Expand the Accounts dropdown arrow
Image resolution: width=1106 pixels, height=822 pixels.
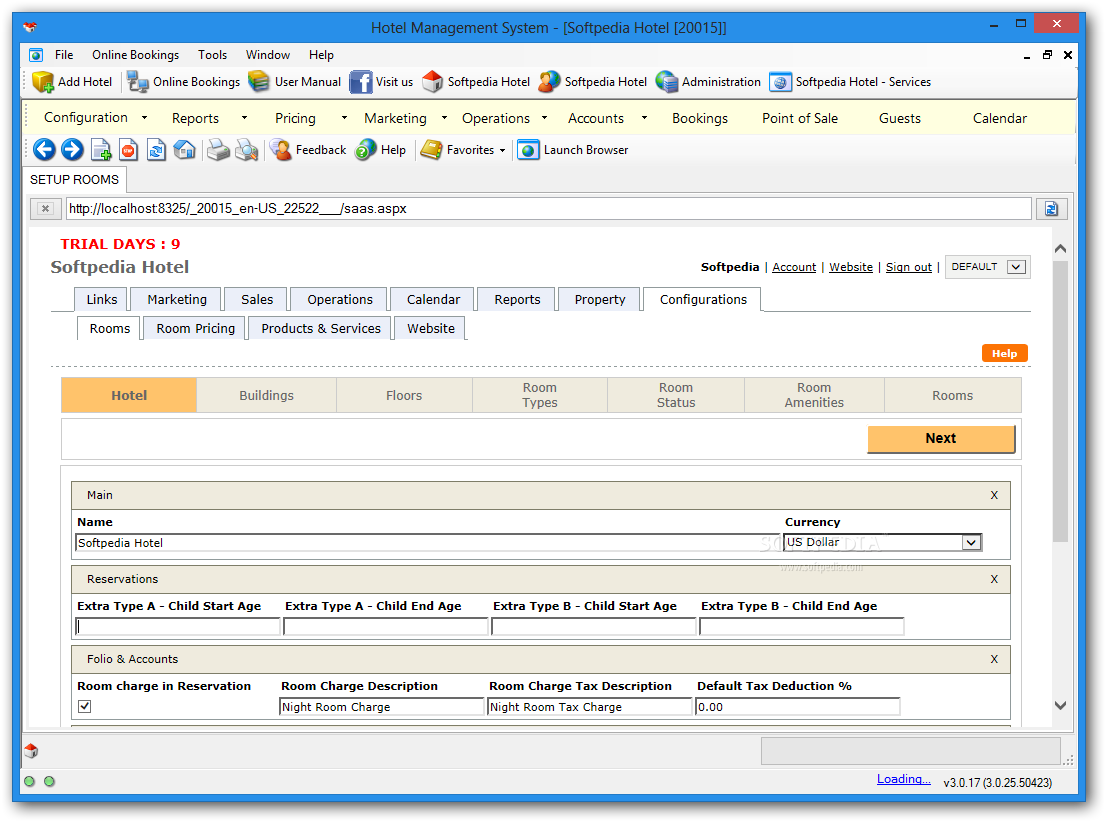tap(644, 118)
